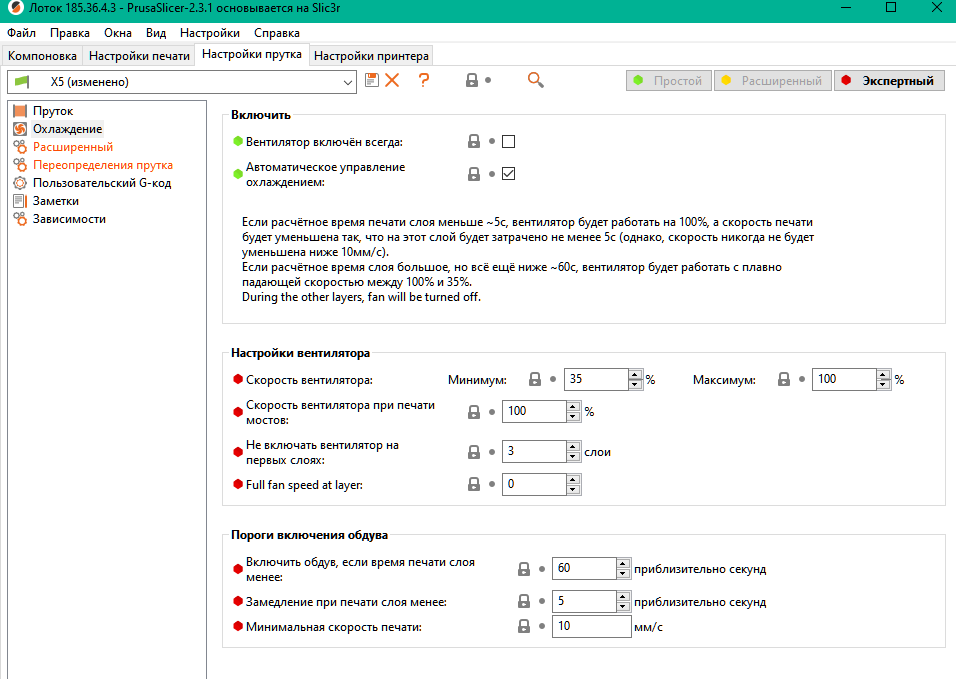Open the Заметки page
This screenshot has width=956, height=679.
[55, 201]
